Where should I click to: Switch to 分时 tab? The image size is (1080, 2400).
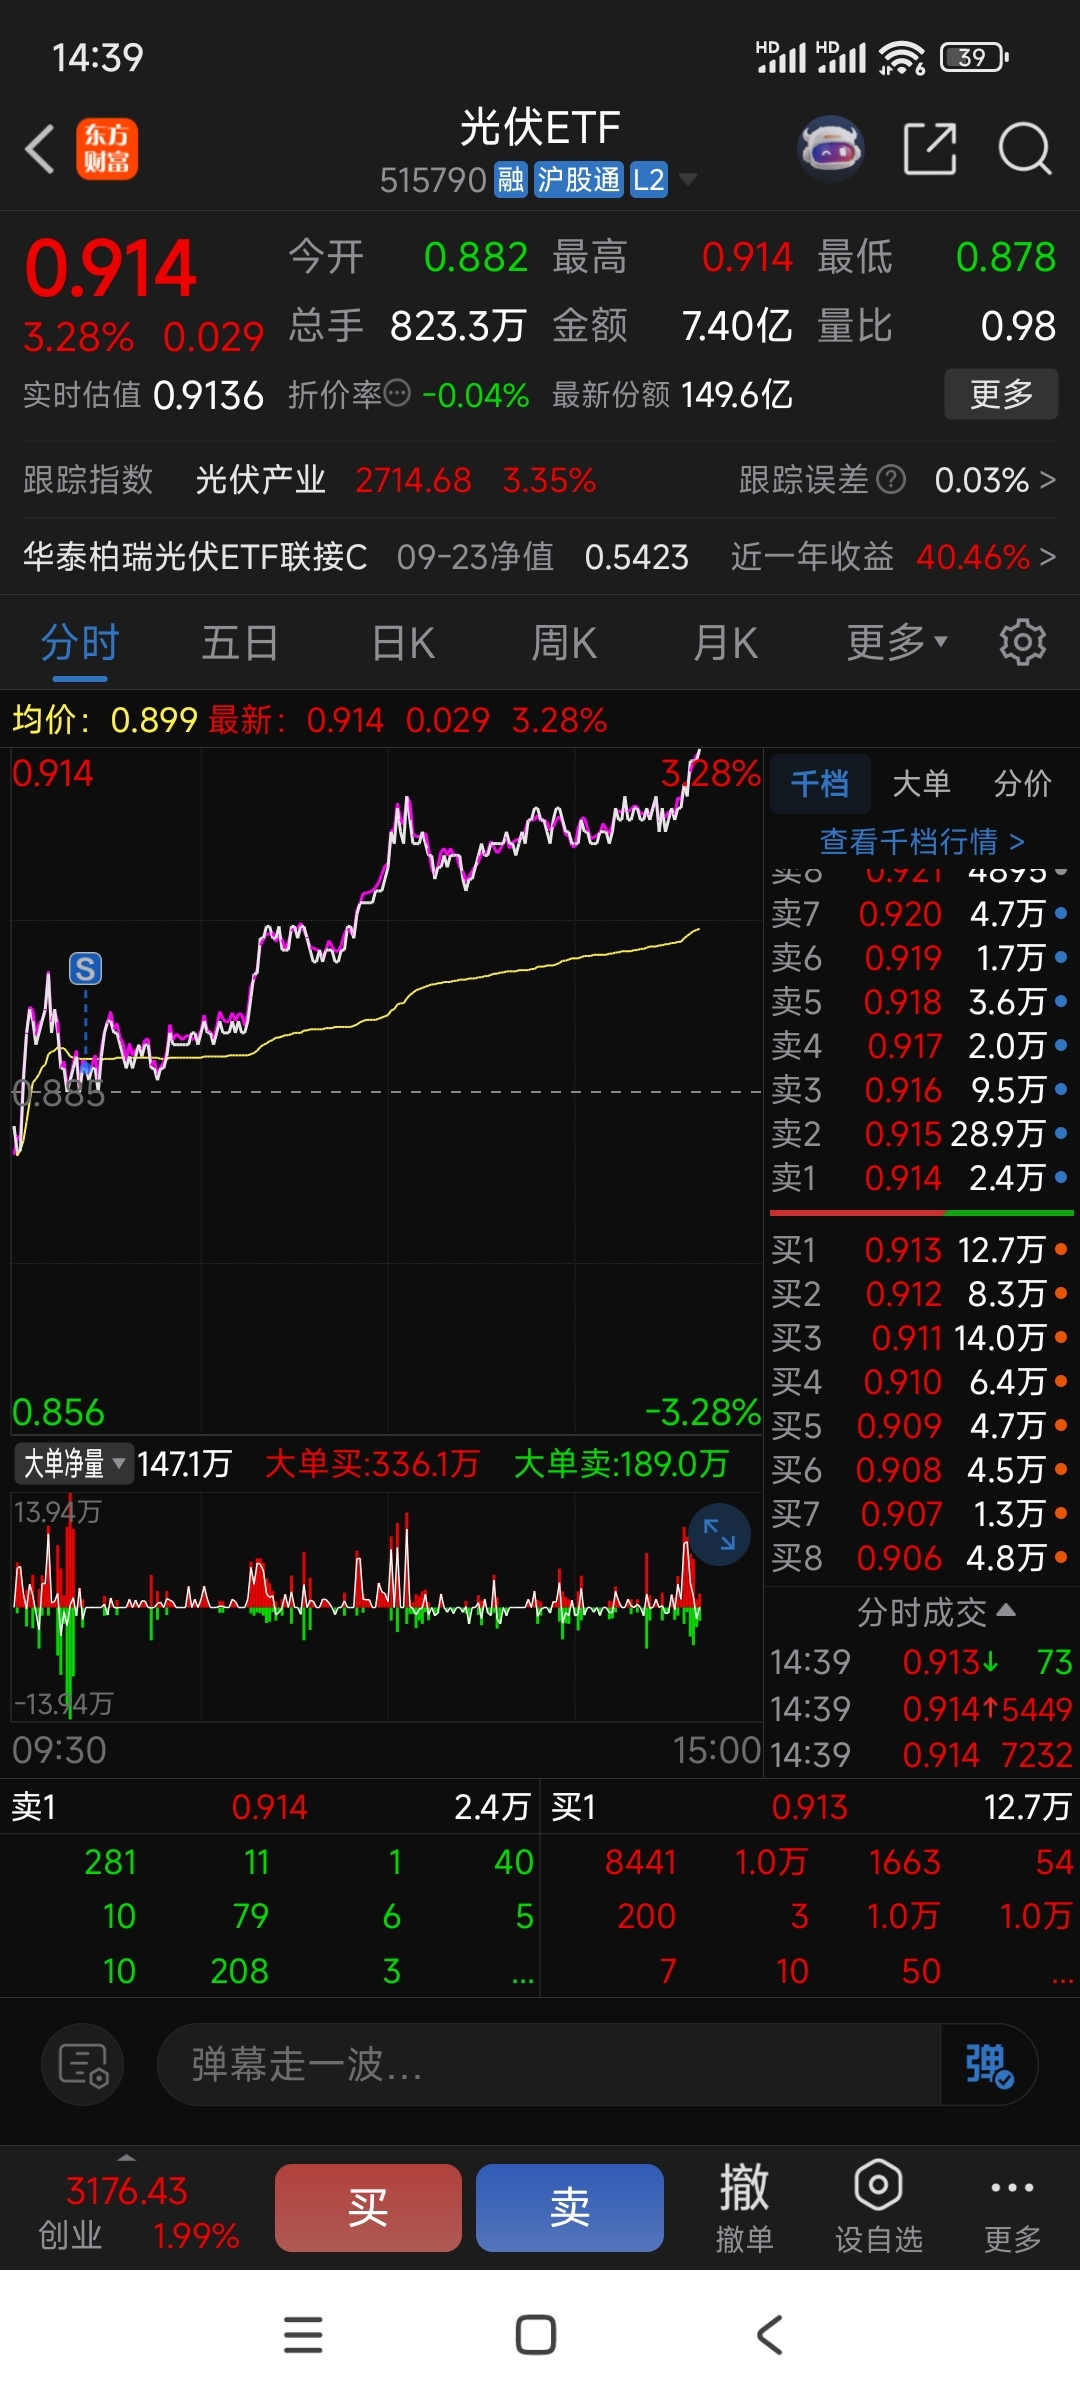pos(80,642)
